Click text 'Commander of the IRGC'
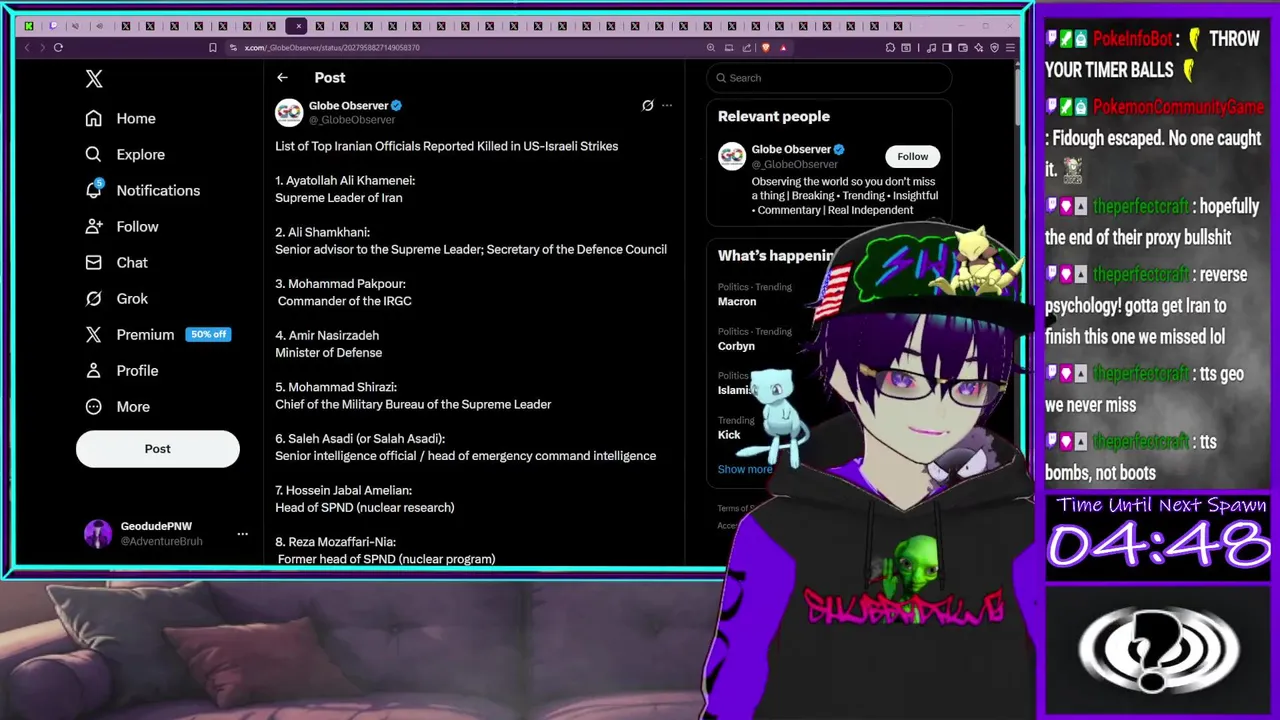 (345, 301)
